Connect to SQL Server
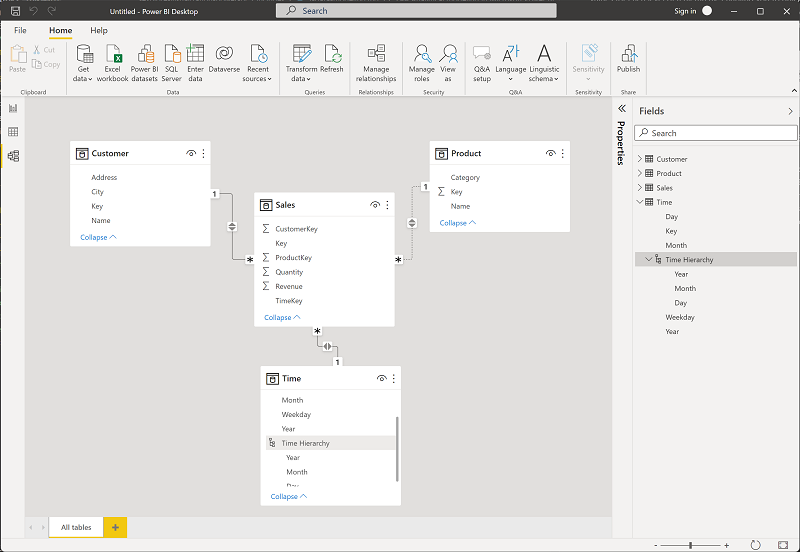 [171, 63]
